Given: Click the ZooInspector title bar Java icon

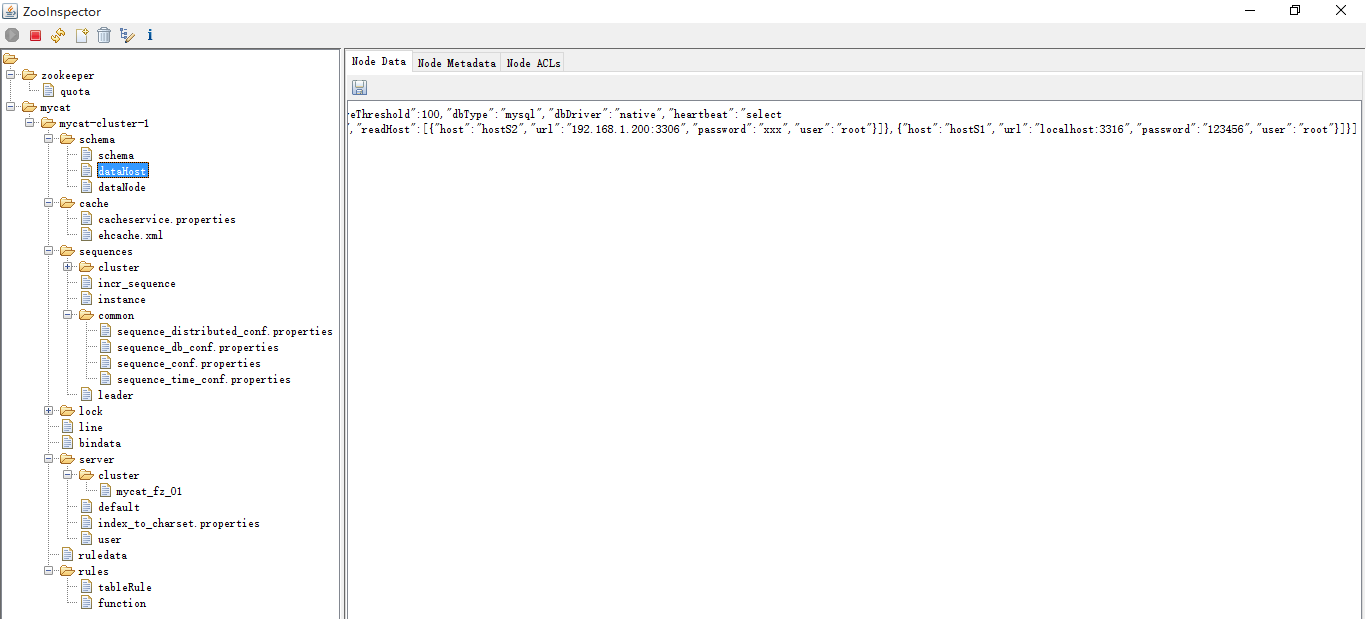Looking at the screenshot, I should tap(11, 11).
